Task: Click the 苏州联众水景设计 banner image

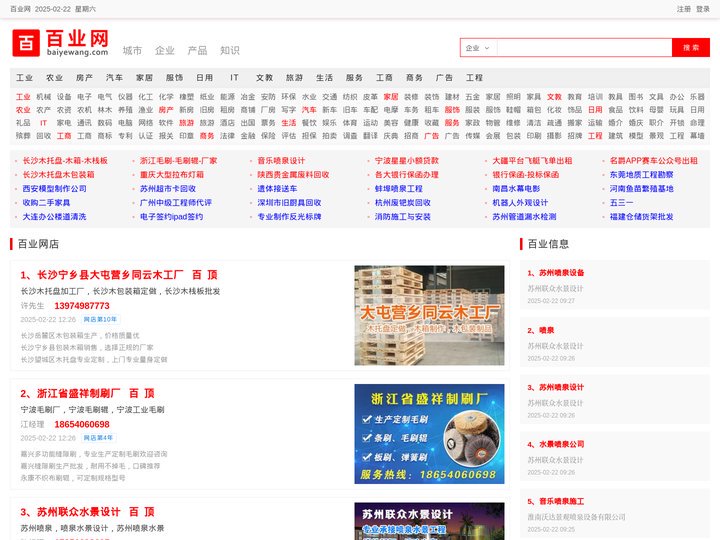Action: [429, 521]
